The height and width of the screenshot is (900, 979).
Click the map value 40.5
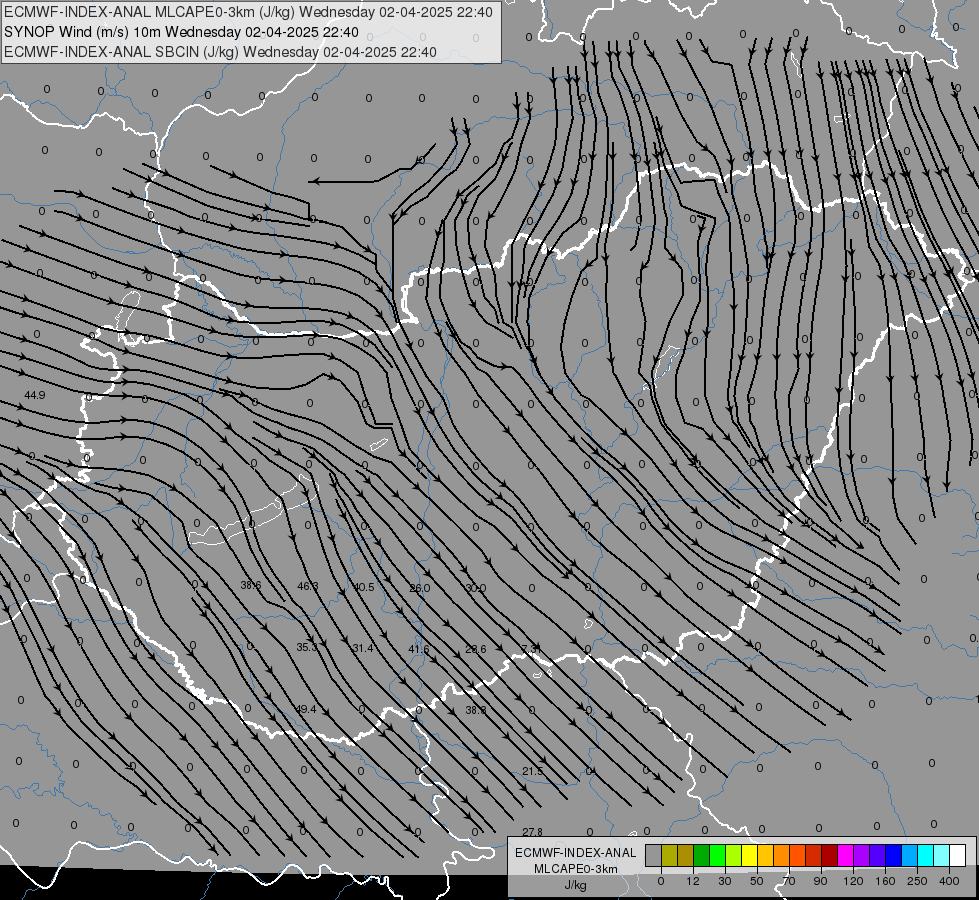coord(364,587)
